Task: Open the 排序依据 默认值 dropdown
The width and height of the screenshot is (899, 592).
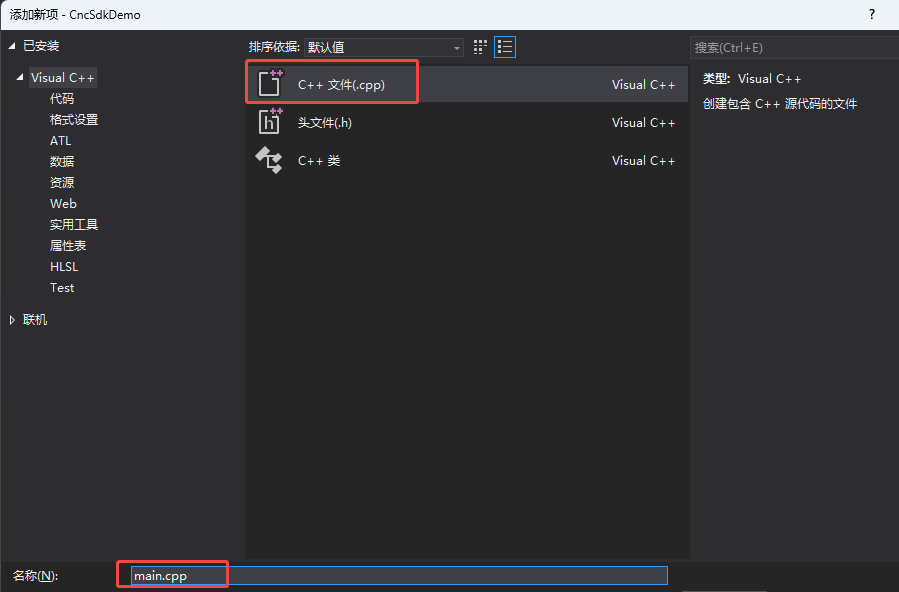Action: tap(384, 47)
